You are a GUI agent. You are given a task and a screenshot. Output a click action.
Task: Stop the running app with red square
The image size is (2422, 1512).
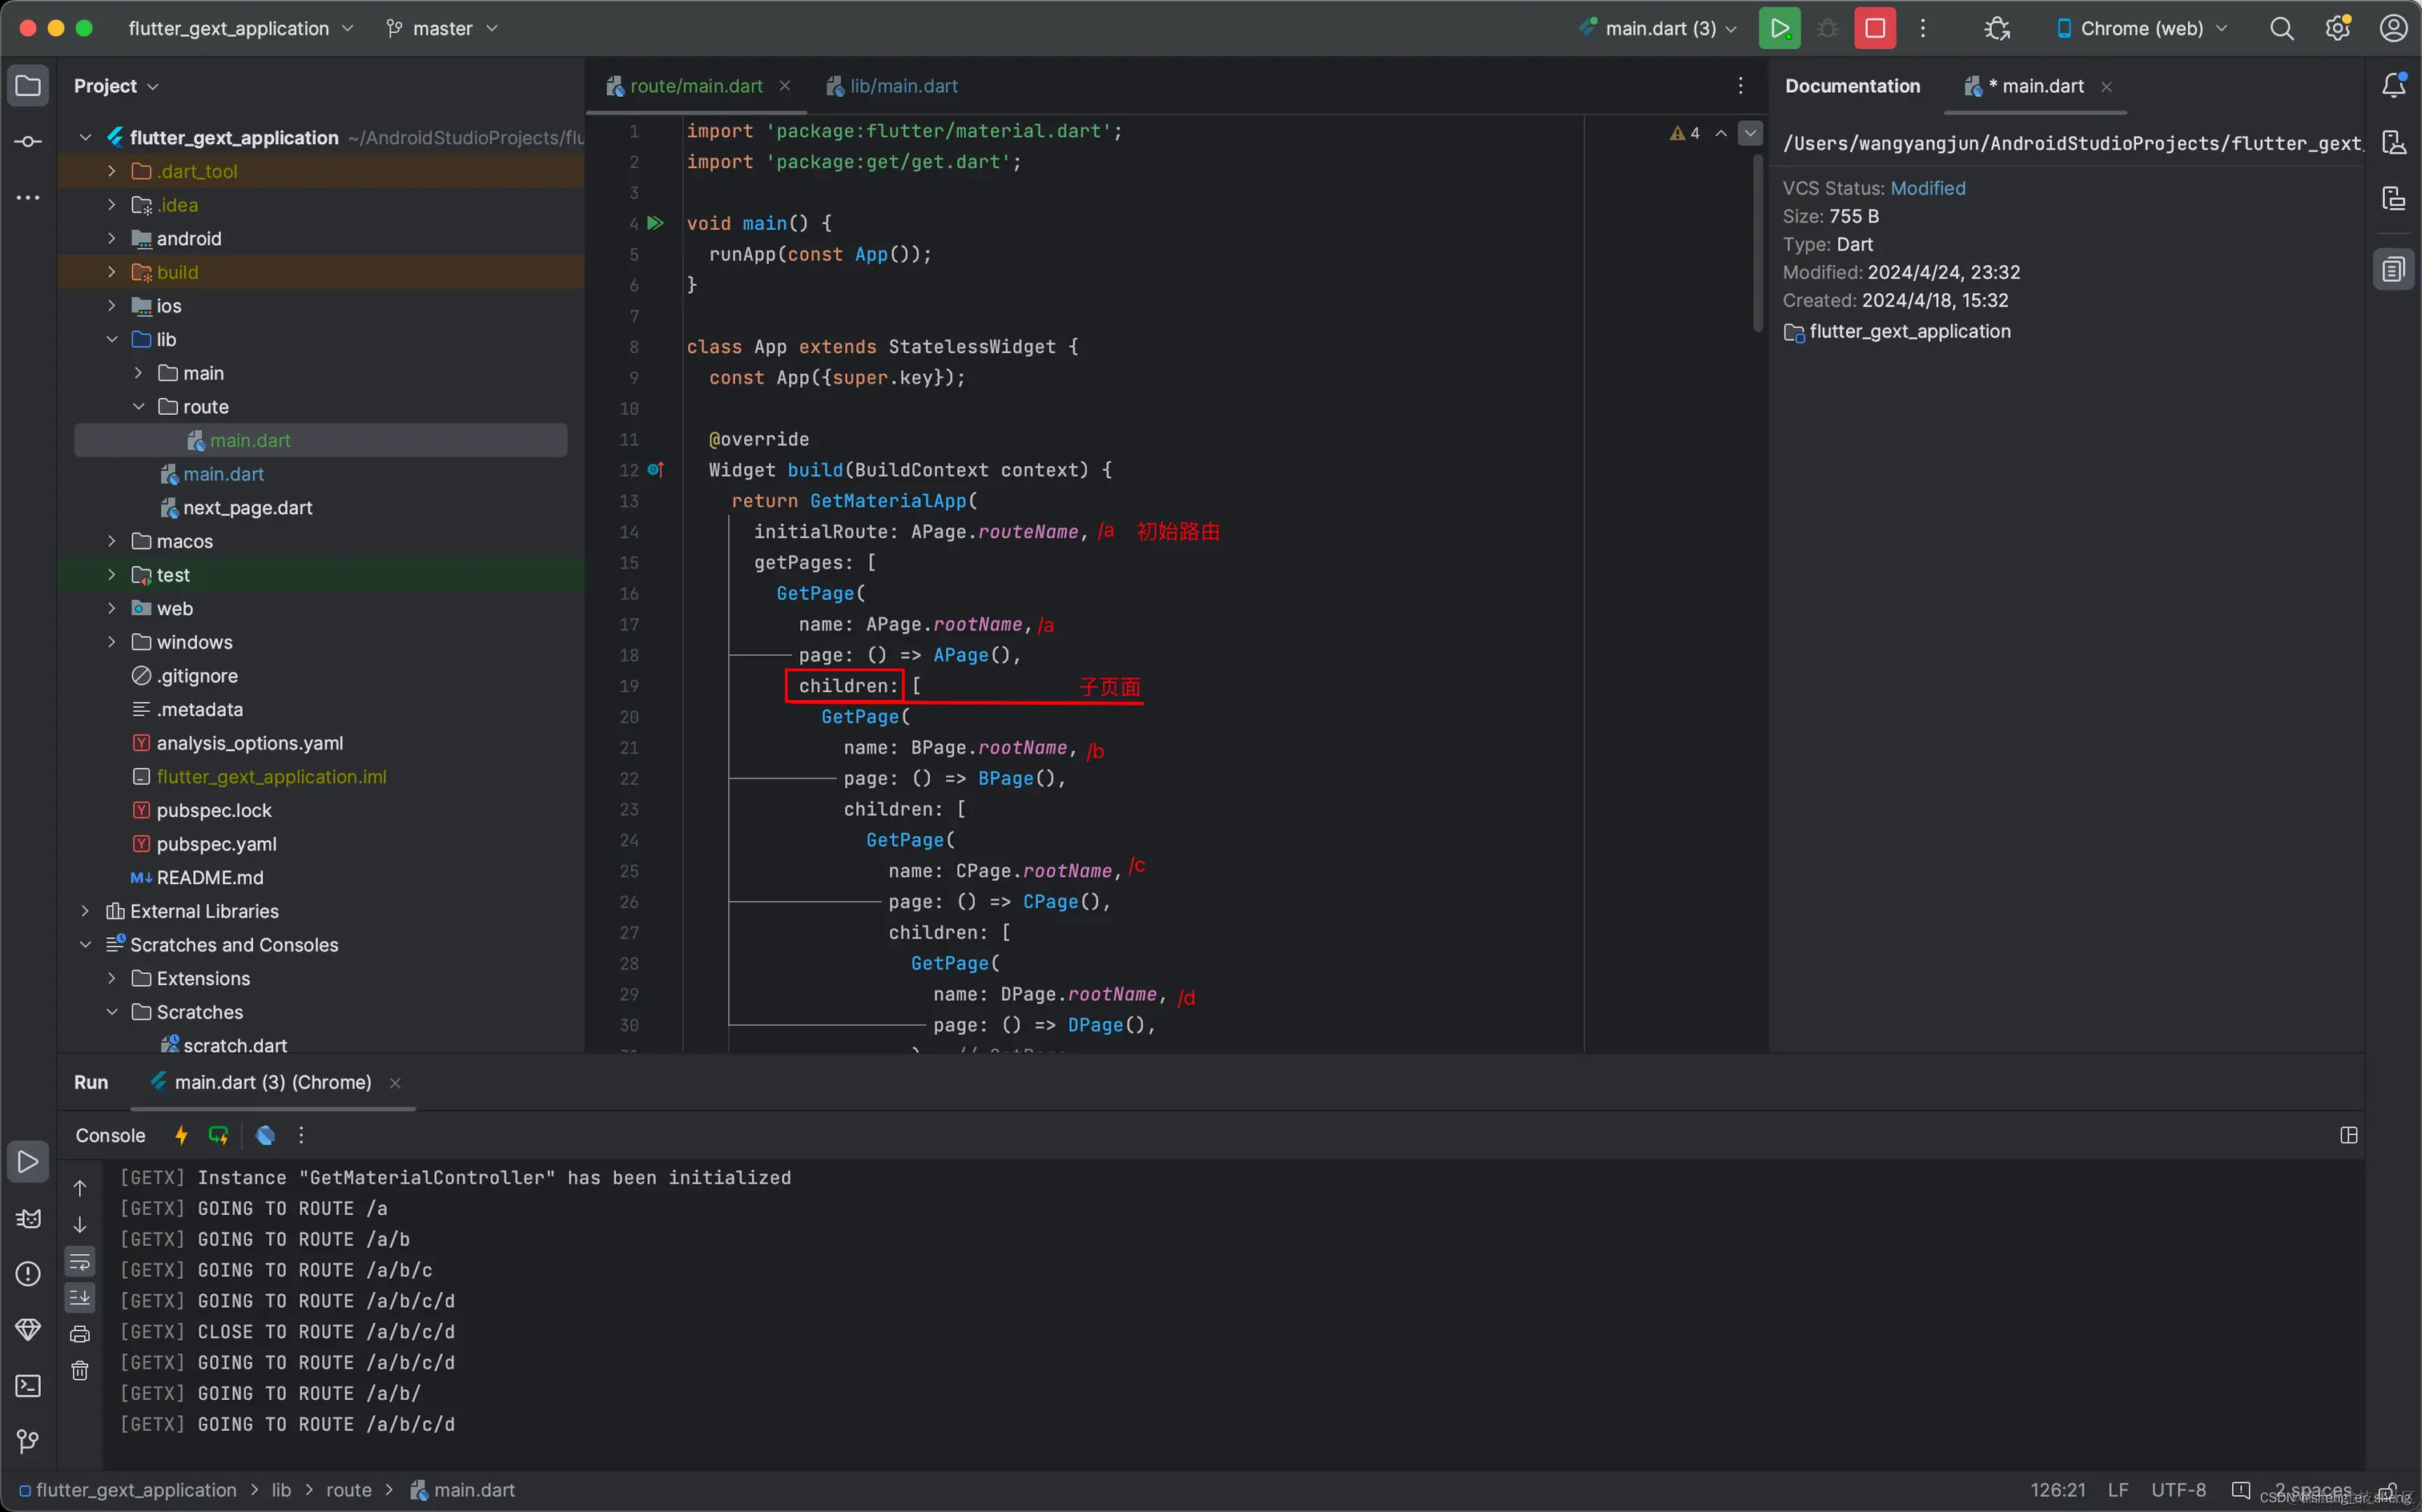tap(1874, 28)
